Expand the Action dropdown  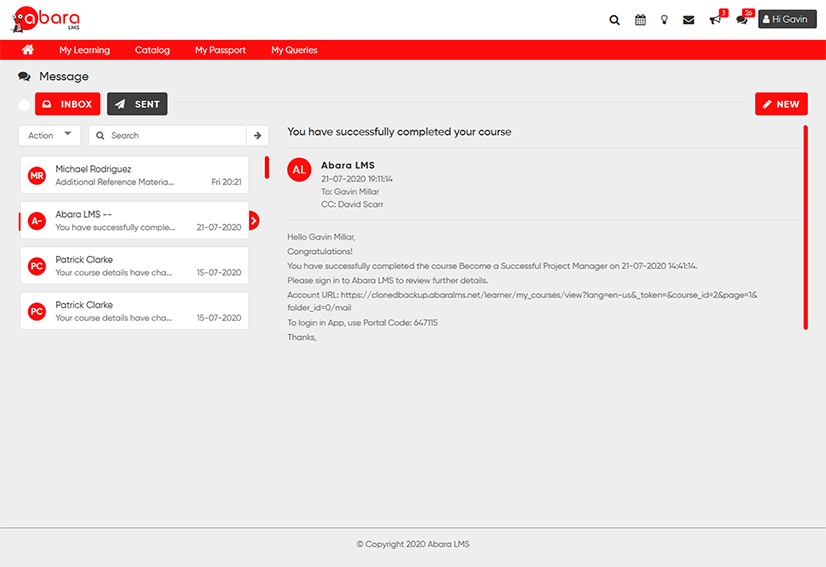pos(50,135)
